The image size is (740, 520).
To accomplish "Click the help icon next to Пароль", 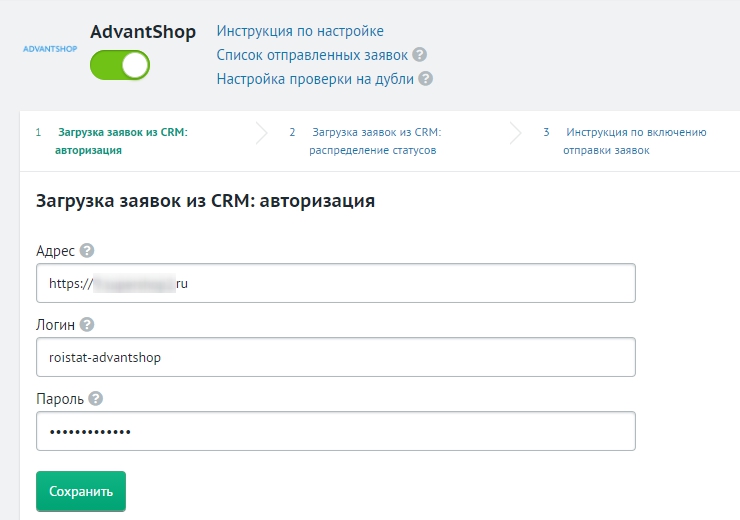I will pyautogui.click(x=95, y=398).
